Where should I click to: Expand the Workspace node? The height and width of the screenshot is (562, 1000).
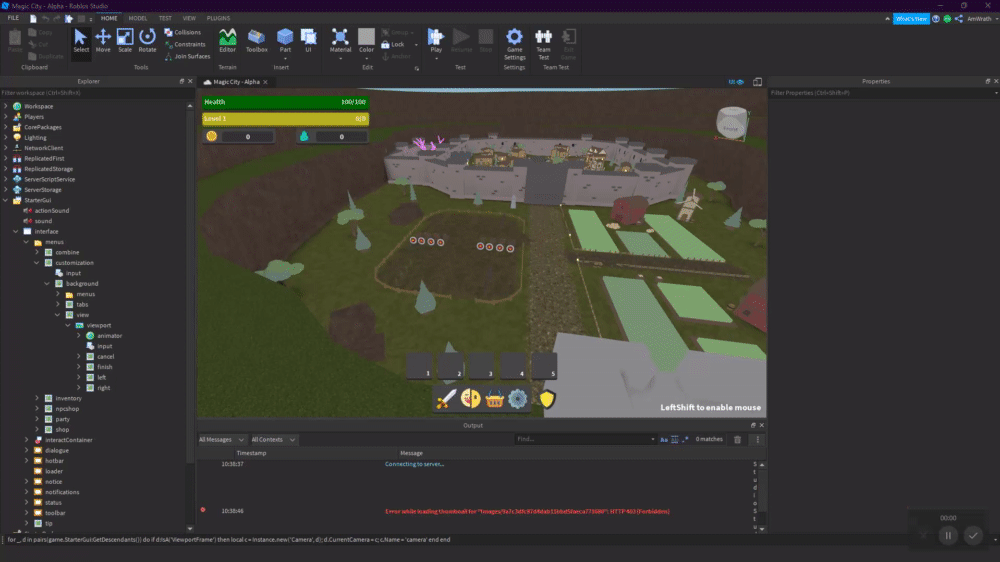pos(6,106)
